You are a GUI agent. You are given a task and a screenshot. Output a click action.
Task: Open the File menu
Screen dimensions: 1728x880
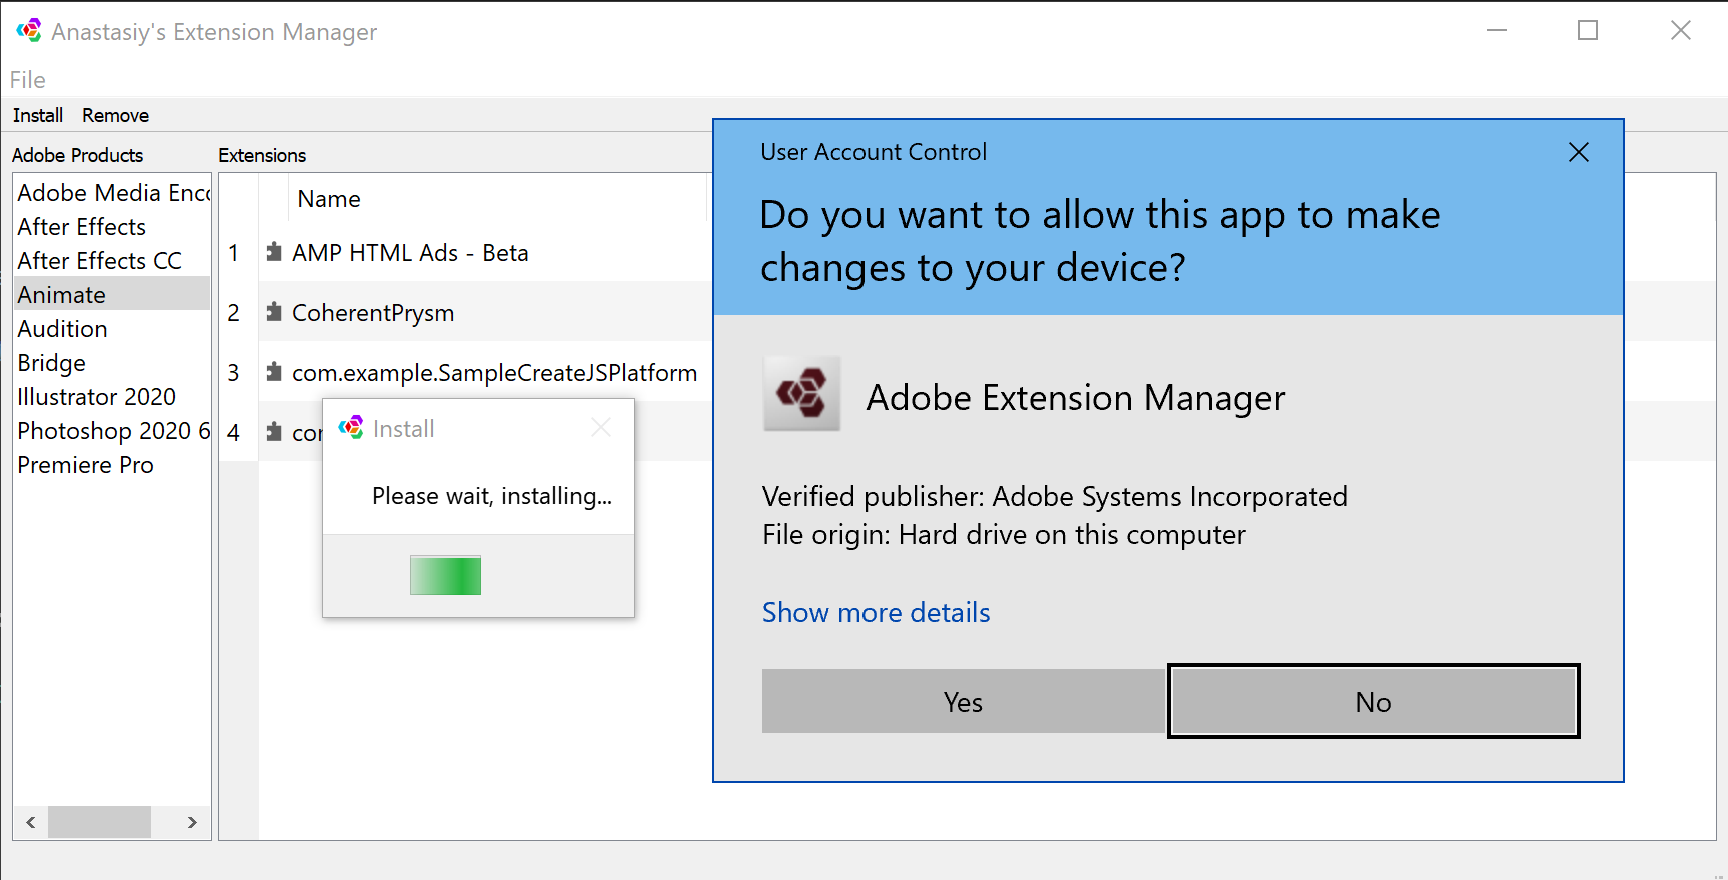[28, 80]
